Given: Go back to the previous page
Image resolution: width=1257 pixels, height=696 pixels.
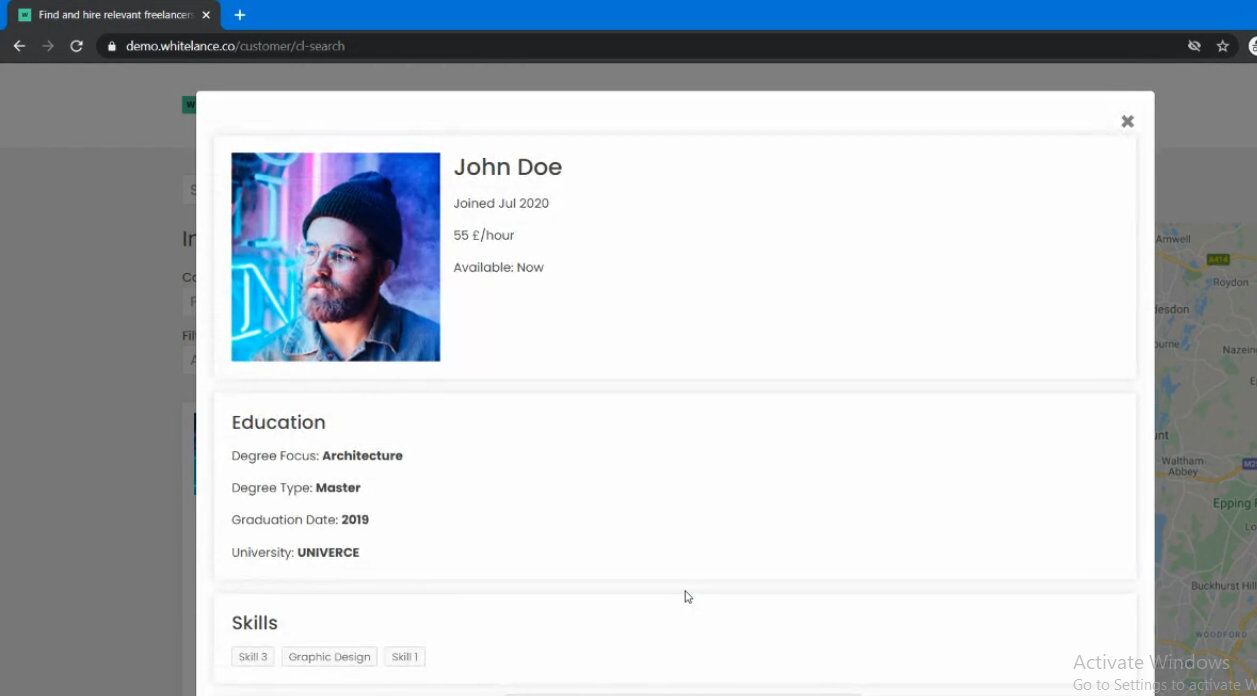Looking at the screenshot, I should coord(19,46).
